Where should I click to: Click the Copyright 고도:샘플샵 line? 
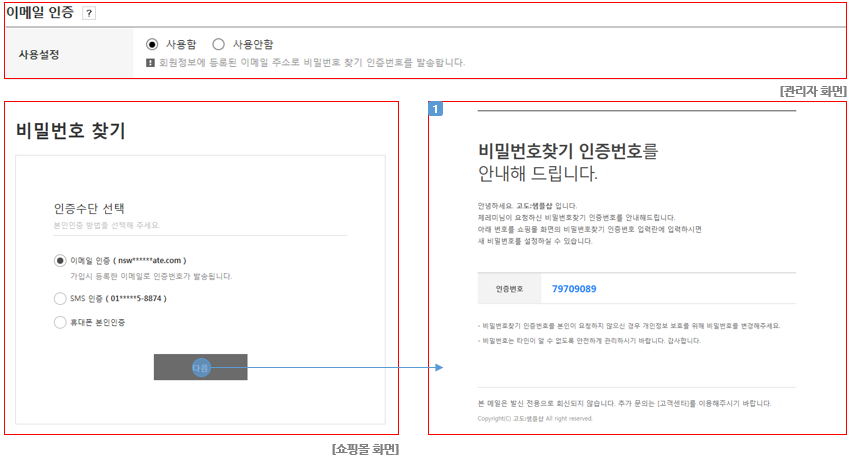tap(535, 419)
